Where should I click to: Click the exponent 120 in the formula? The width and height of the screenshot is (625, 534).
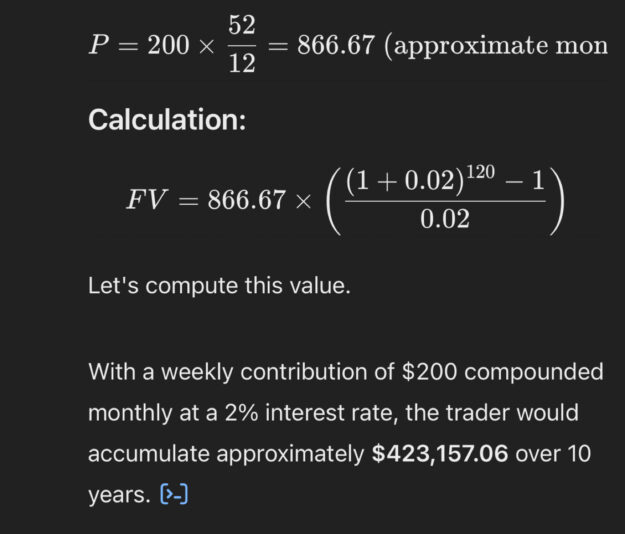tap(481, 171)
